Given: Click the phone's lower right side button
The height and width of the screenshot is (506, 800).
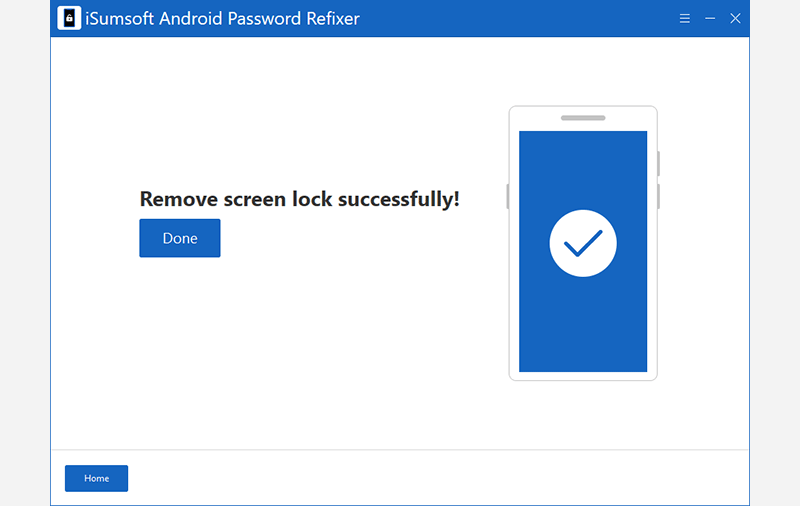Looking at the screenshot, I should pos(658,196).
